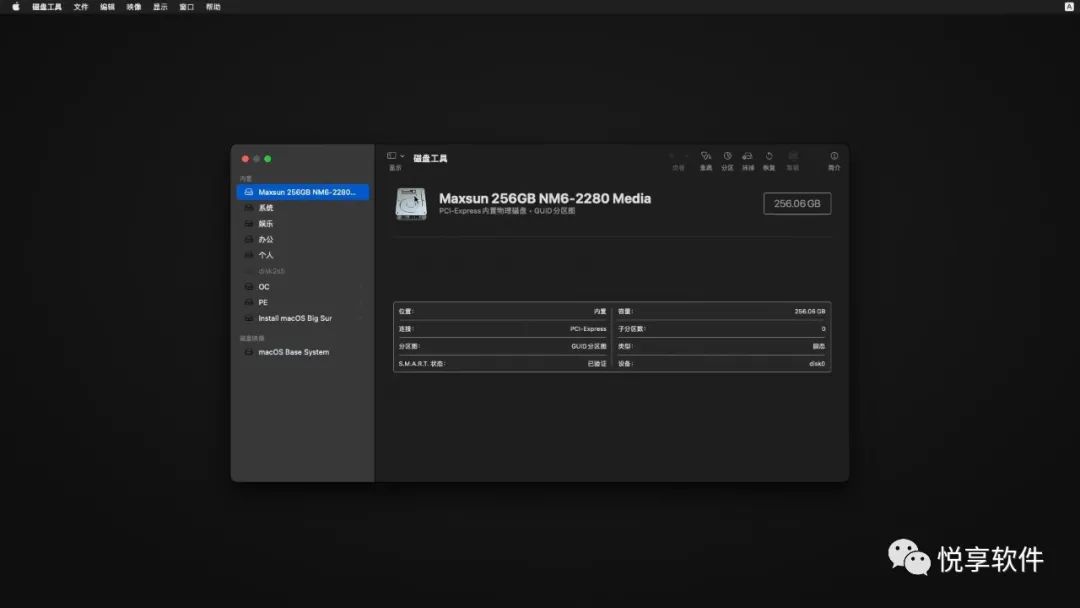Open 简介 (Info) from the toolbar
Screen dimensions: 1080x608
(x=834, y=160)
